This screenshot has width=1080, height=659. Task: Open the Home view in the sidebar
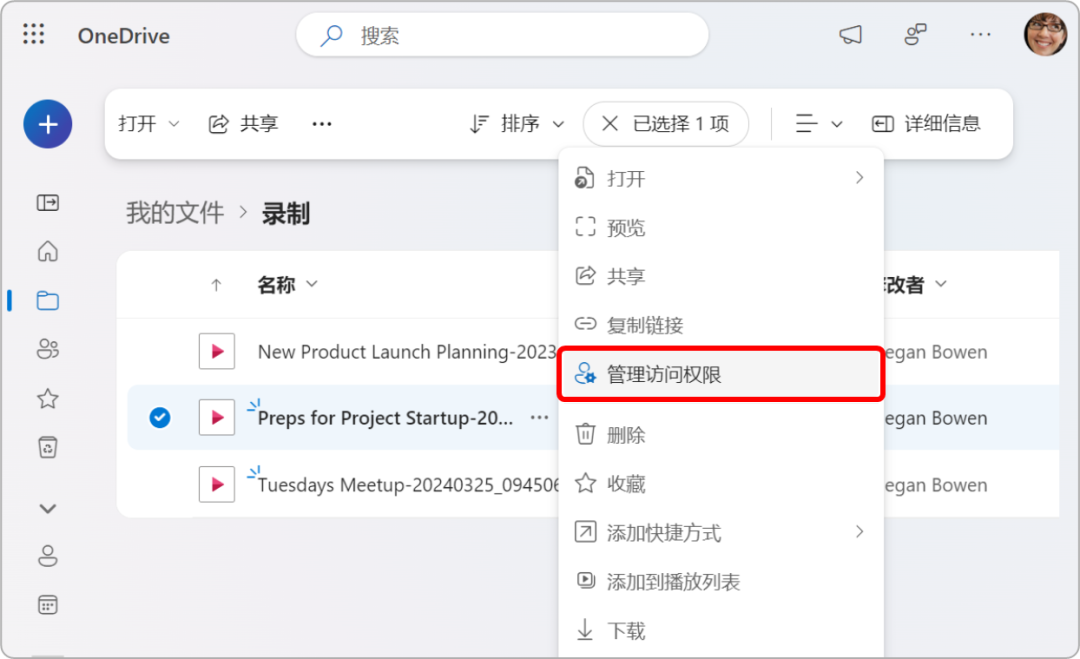[x=47, y=251]
